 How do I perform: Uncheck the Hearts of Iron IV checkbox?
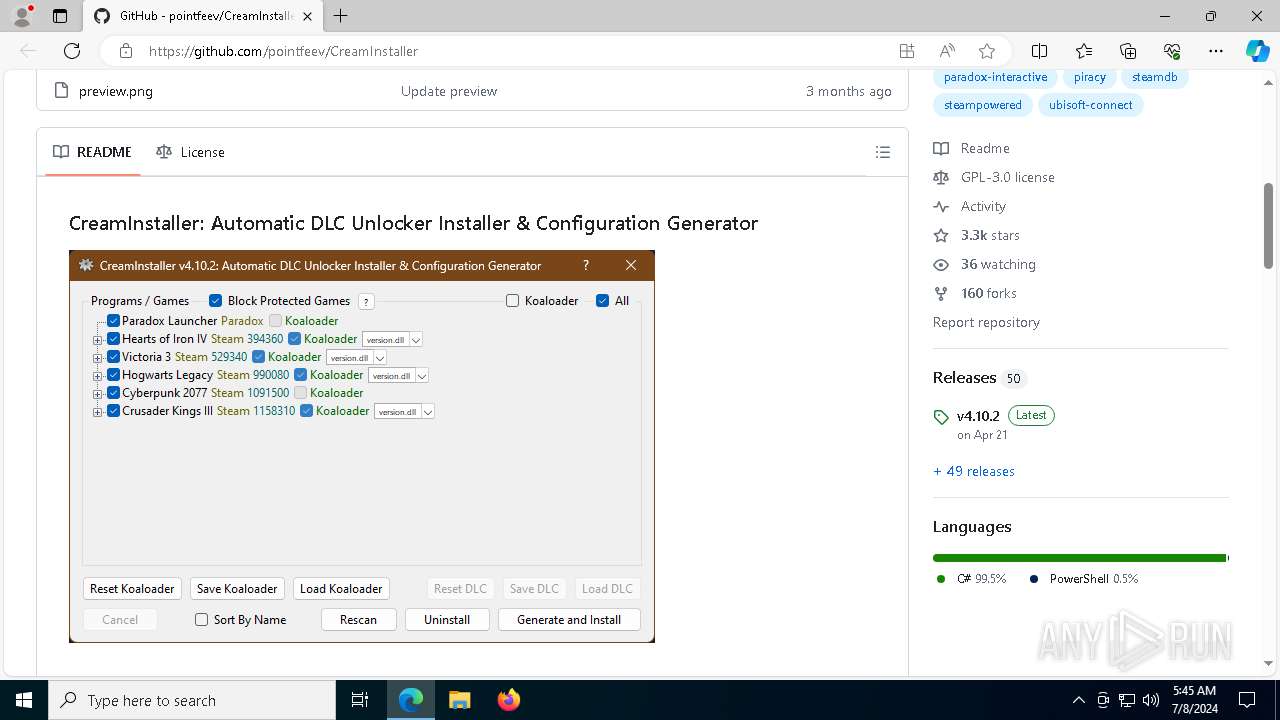click(x=113, y=339)
